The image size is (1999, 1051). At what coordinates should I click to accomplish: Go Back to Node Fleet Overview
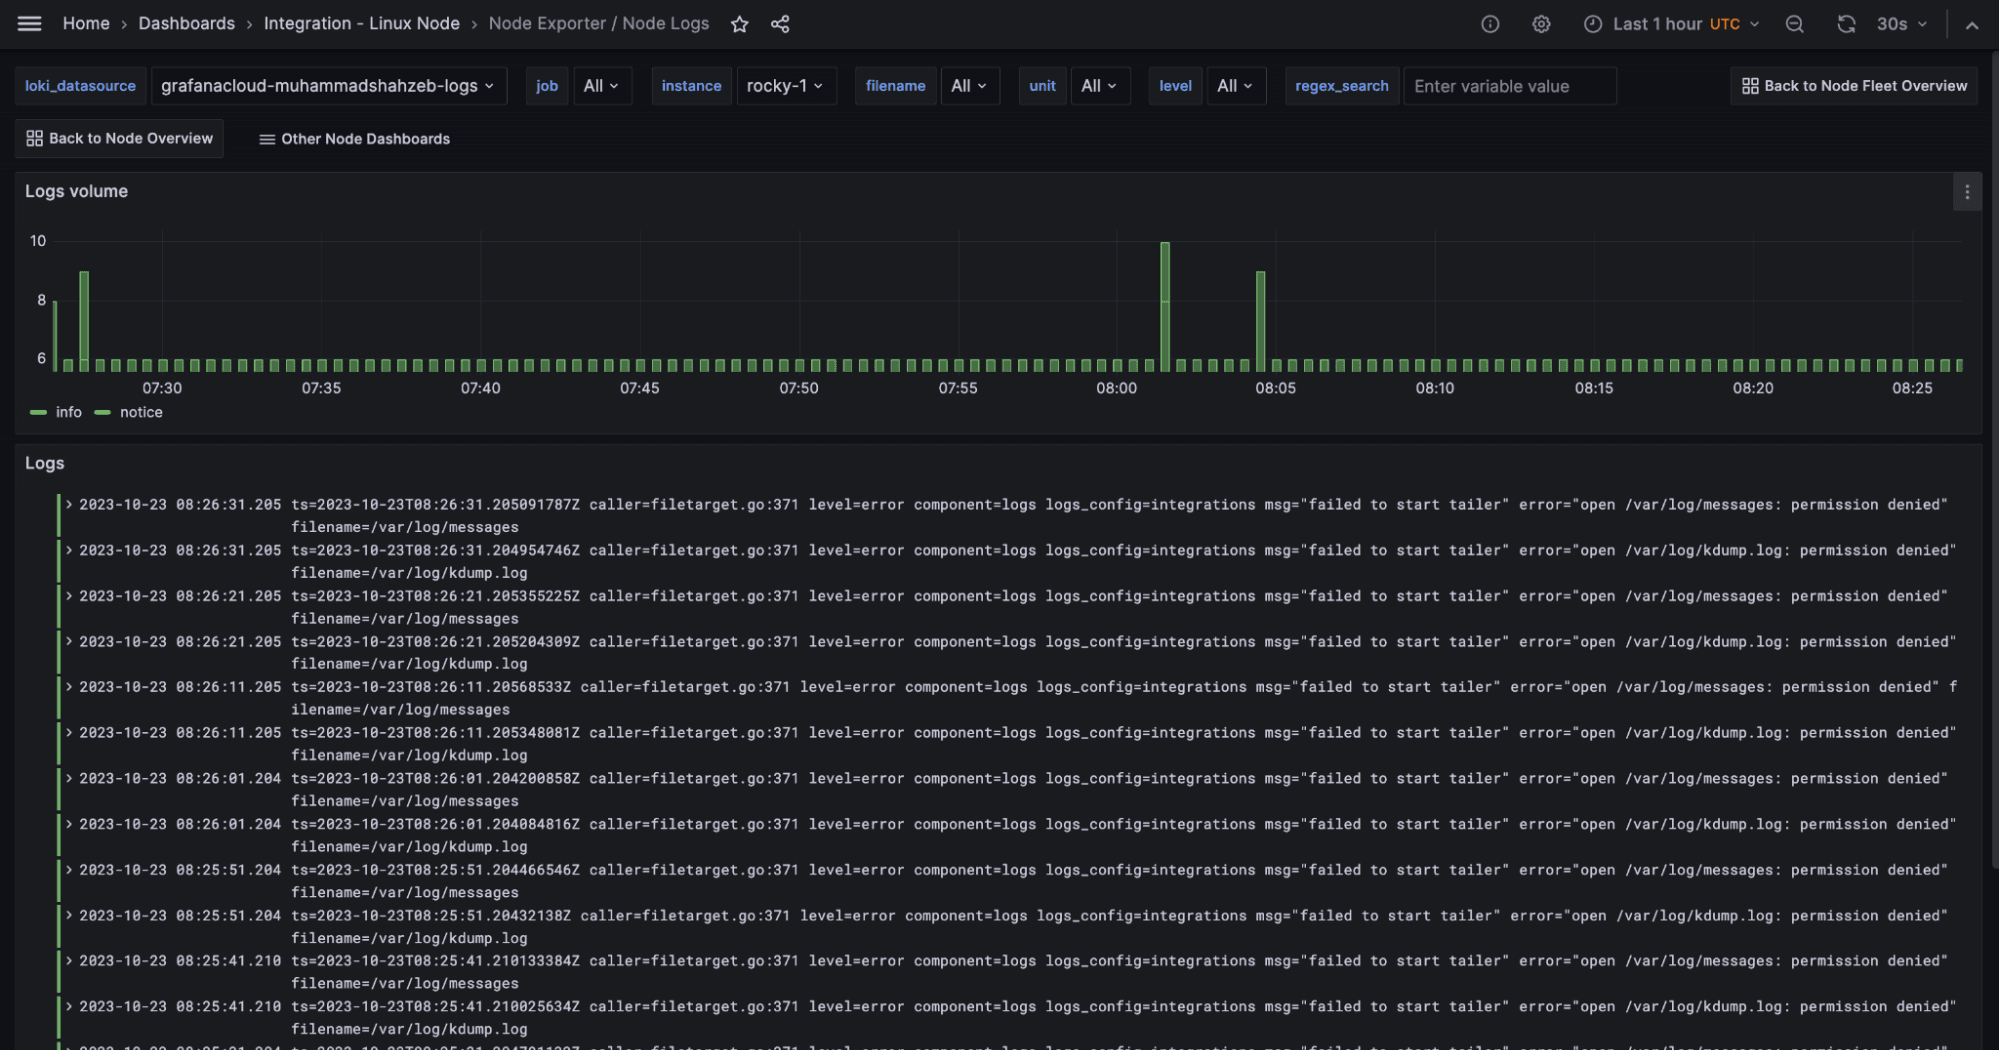(x=1853, y=85)
